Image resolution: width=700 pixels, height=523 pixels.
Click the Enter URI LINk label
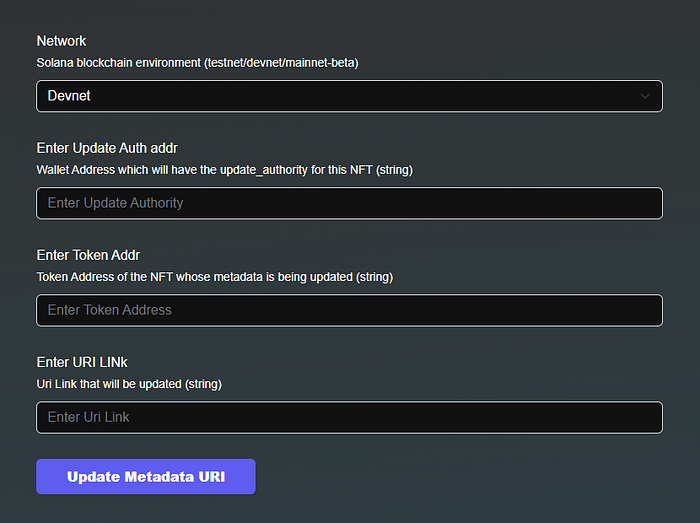pyautogui.click(x=82, y=362)
